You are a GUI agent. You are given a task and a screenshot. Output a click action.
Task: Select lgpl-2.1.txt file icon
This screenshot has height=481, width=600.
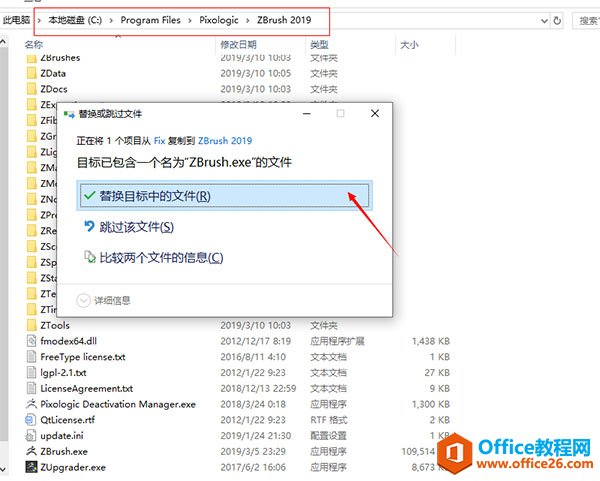pos(31,372)
